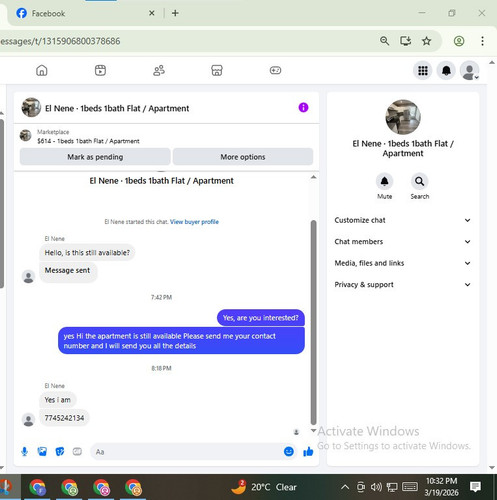
Task: Open the first Chrome icon in taskbar
Action: click(x=38, y=487)
